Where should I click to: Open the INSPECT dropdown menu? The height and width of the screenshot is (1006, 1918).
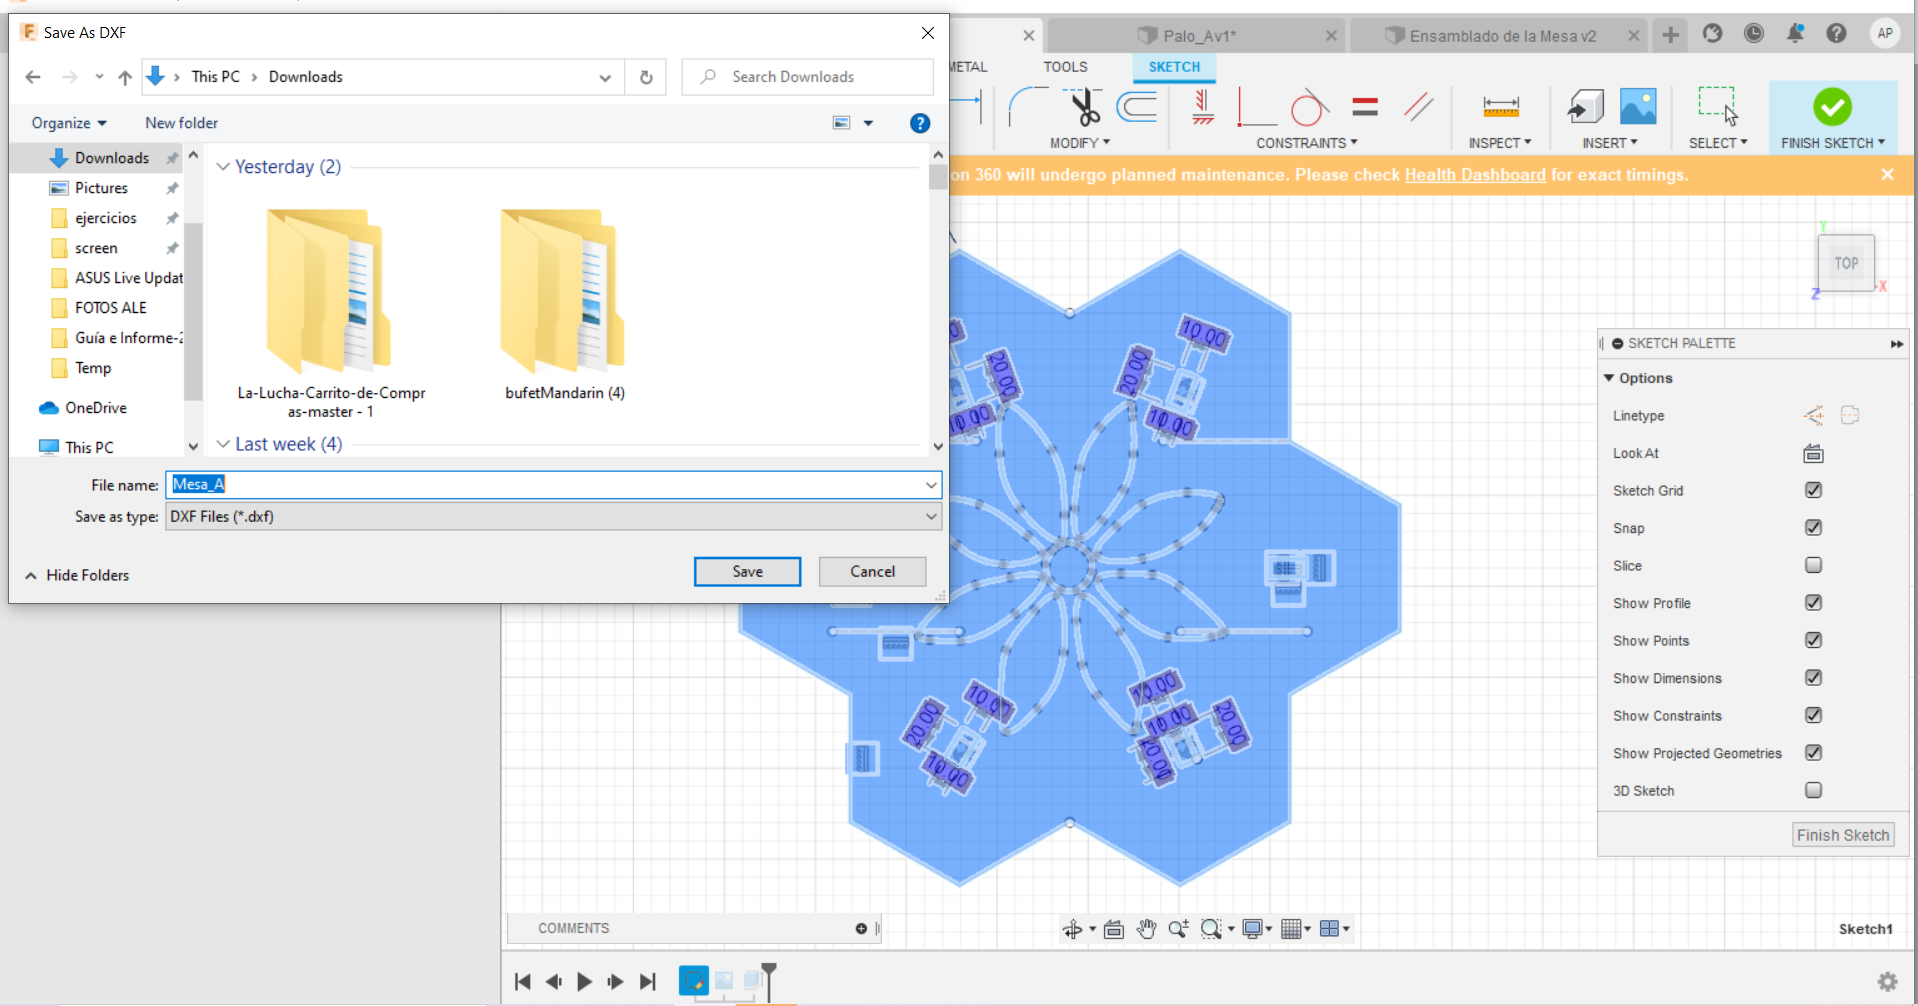[x=1499, y=143]
